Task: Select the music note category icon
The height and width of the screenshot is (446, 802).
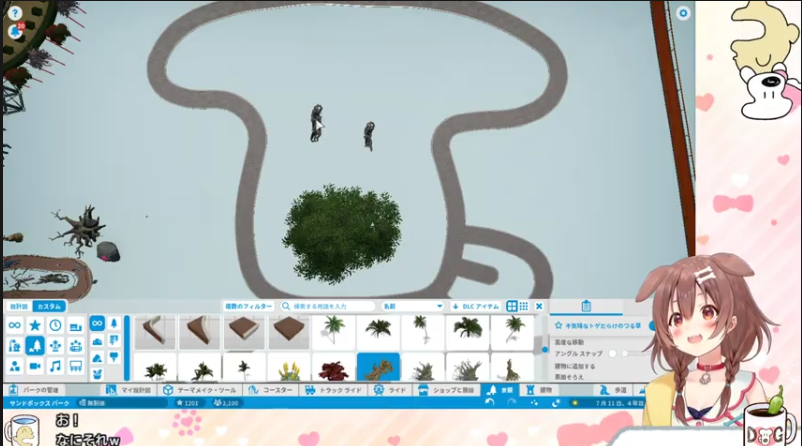Action: 55,366
